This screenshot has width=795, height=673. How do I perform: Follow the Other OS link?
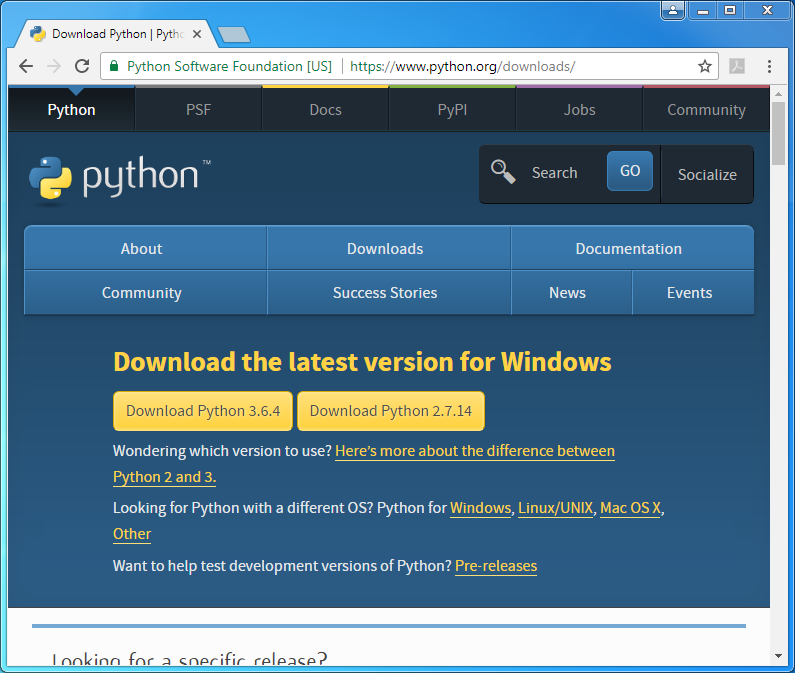[x=132, y=534]
